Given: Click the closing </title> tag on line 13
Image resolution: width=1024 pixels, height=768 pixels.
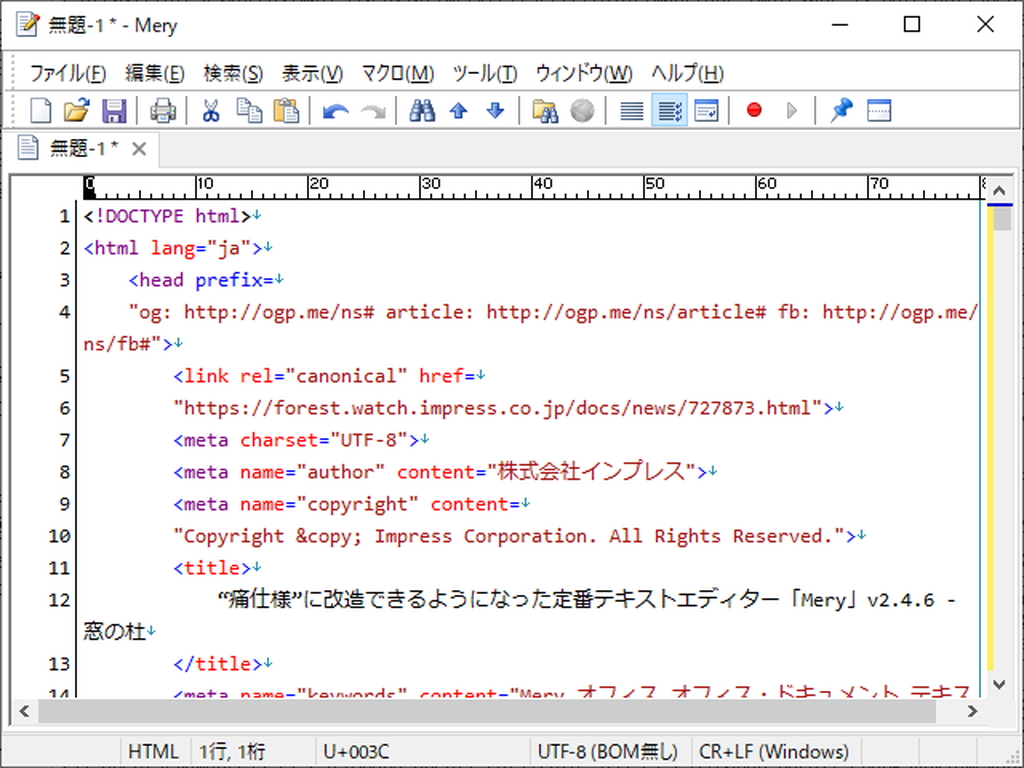Looking at the screenshot, I should point(217,664).
